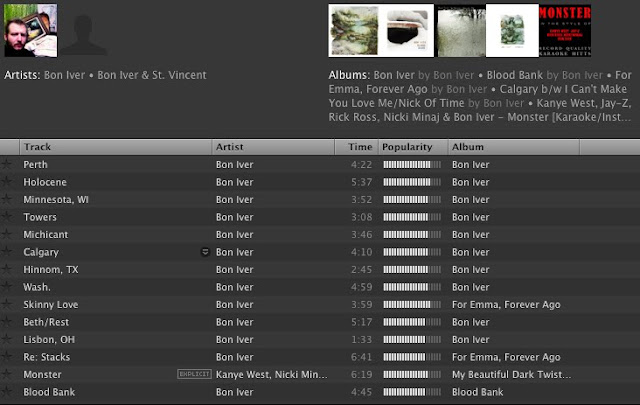Open Blood Bank album in Blood Bank row
This screenshot has width=640, height=405.
tap(478, 392)
